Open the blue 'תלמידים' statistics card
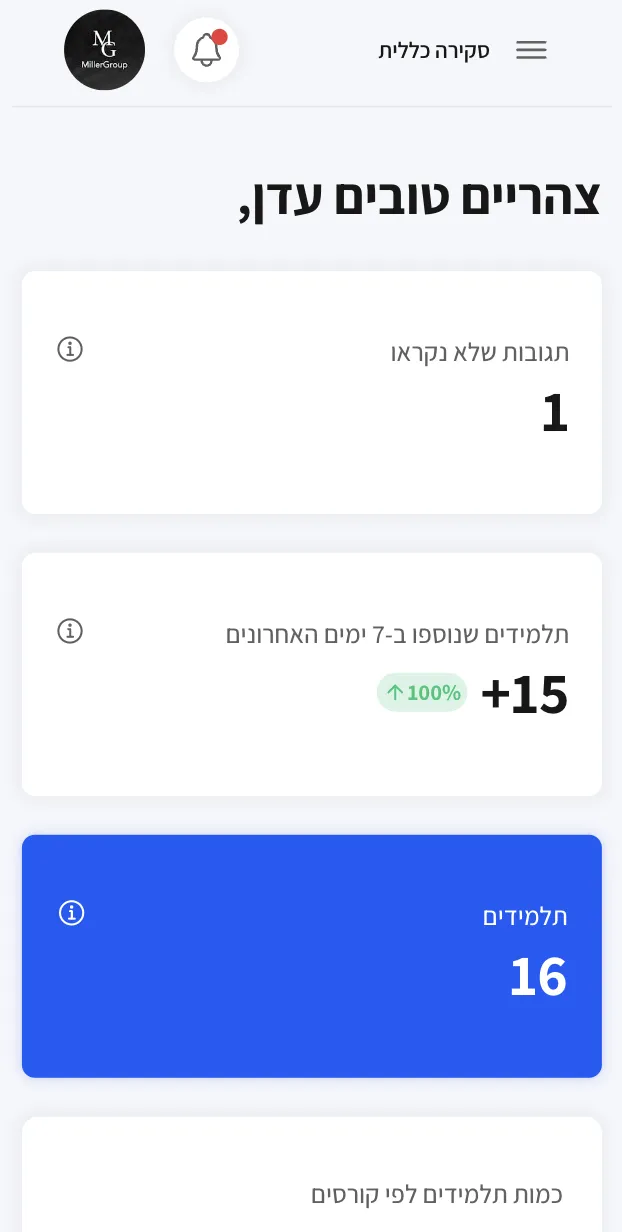This screenshot has width=622, height=1232. coord(311,955)
